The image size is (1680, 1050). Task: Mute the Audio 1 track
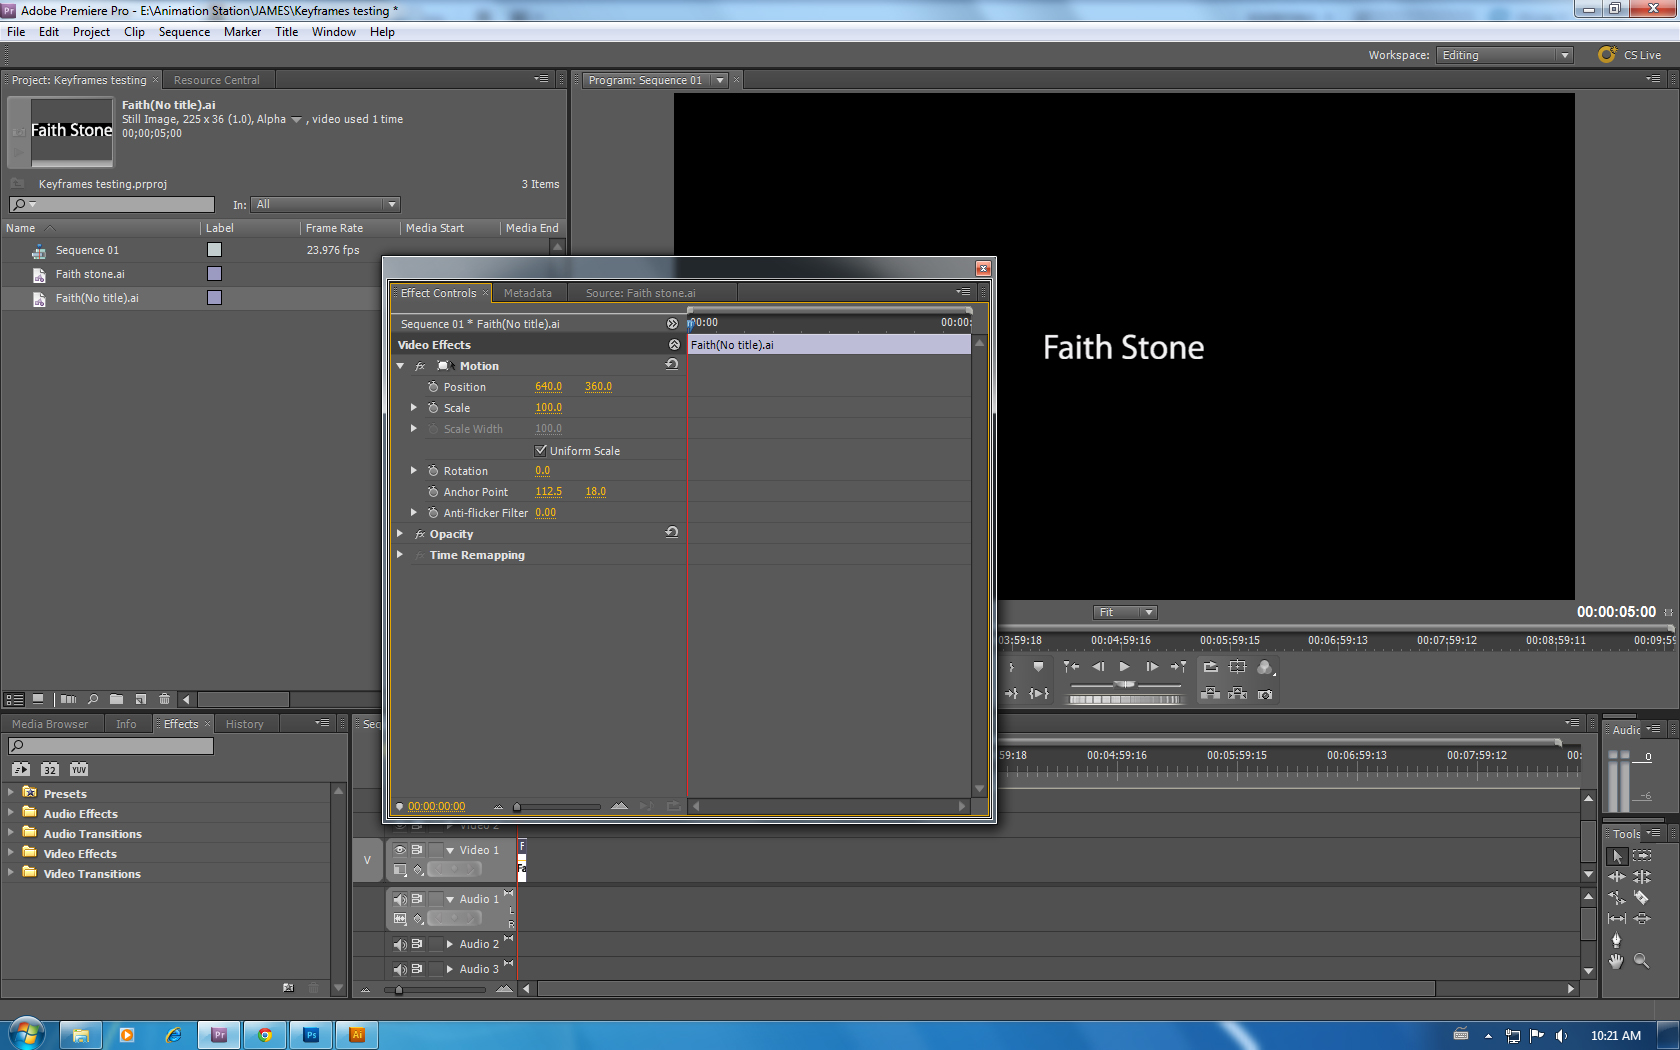tap(400, 899)
